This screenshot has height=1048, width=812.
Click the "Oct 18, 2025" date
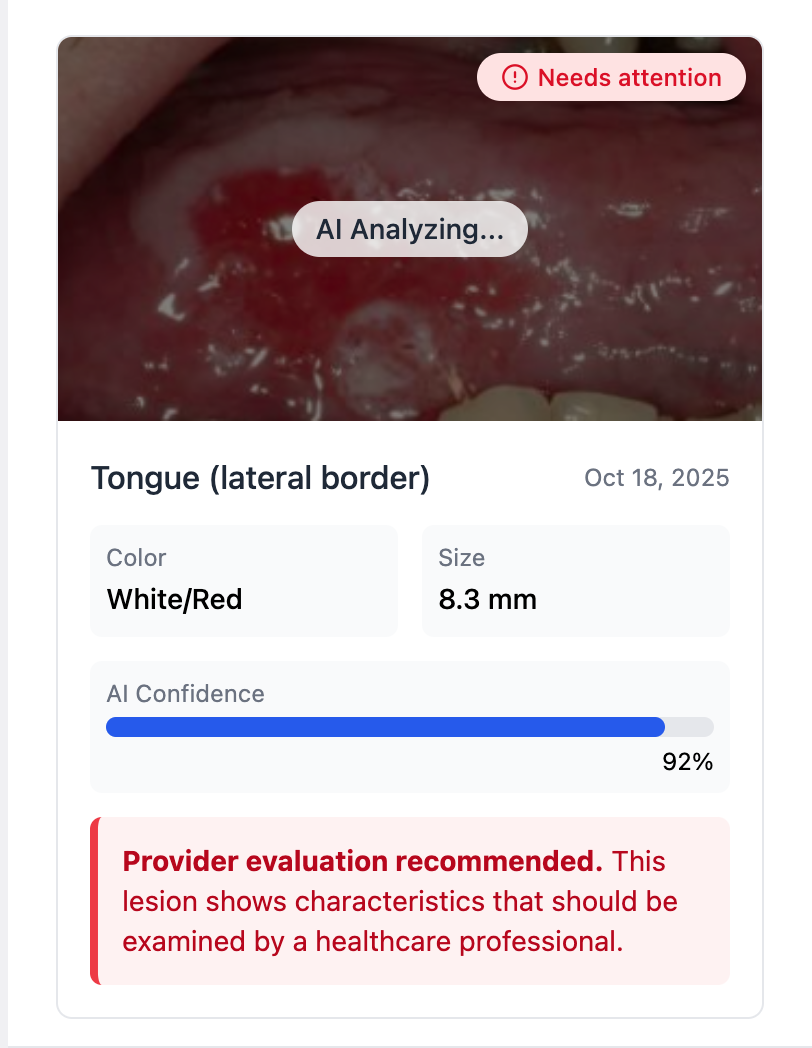(x=657, y=478)
